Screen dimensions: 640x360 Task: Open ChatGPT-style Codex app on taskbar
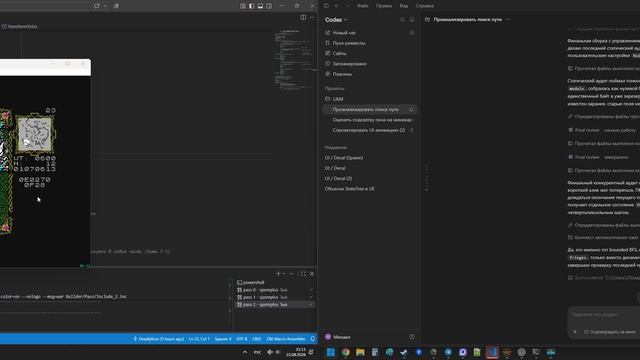pyautogui.click(x=521, y=352)
